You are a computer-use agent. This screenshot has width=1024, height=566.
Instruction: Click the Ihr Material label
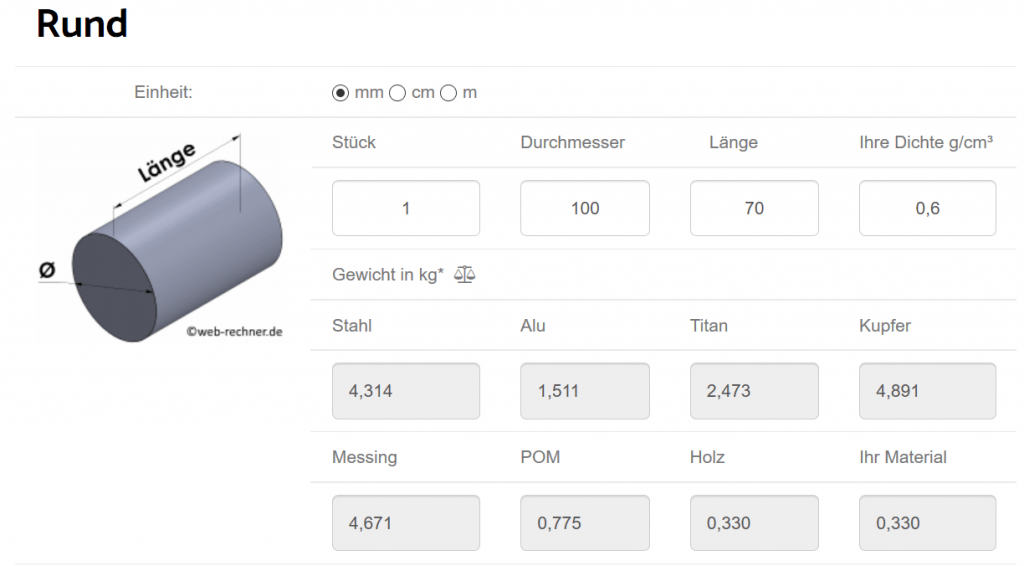[903, 457]
